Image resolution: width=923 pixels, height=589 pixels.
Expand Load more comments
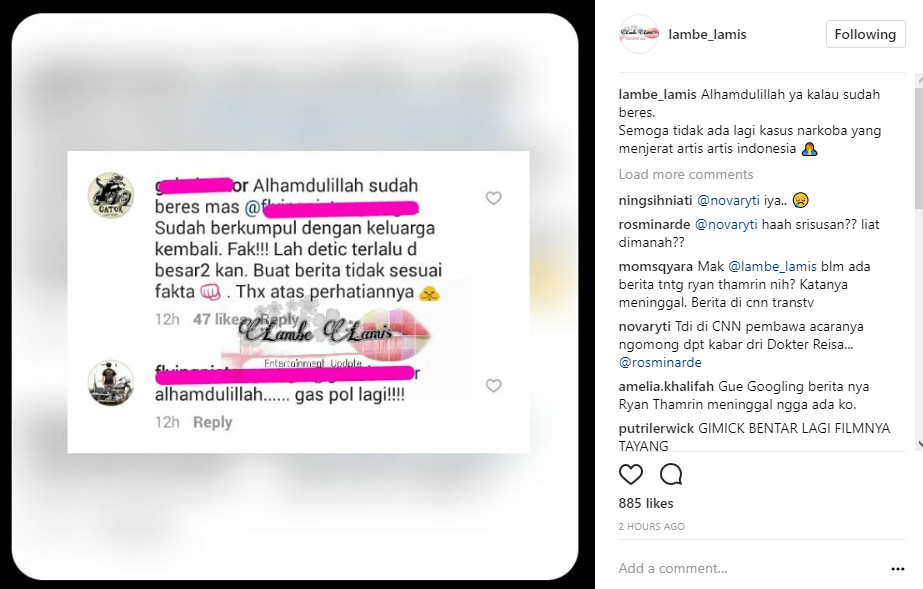pyautogui.click(x=686, y=174)
